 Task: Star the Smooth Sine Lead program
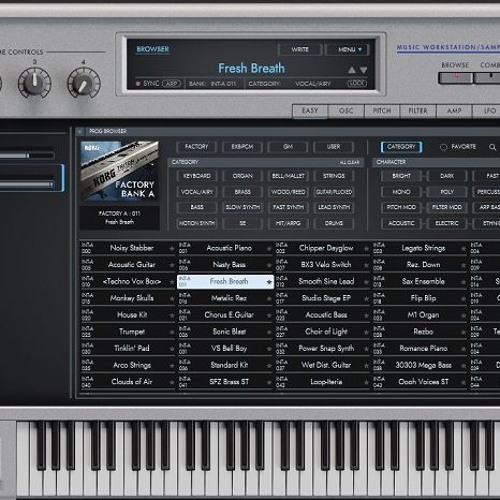366,282
